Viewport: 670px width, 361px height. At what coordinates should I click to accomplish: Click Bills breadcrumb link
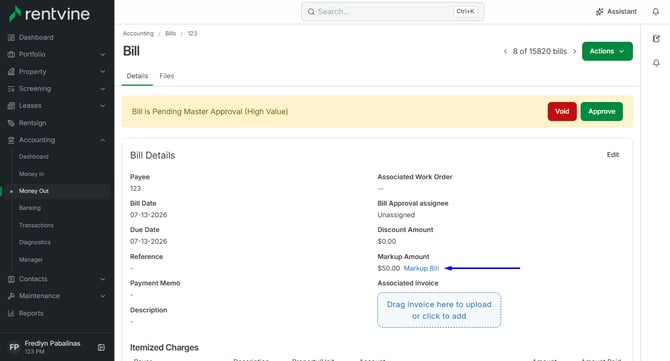click(x=170, y=33)
